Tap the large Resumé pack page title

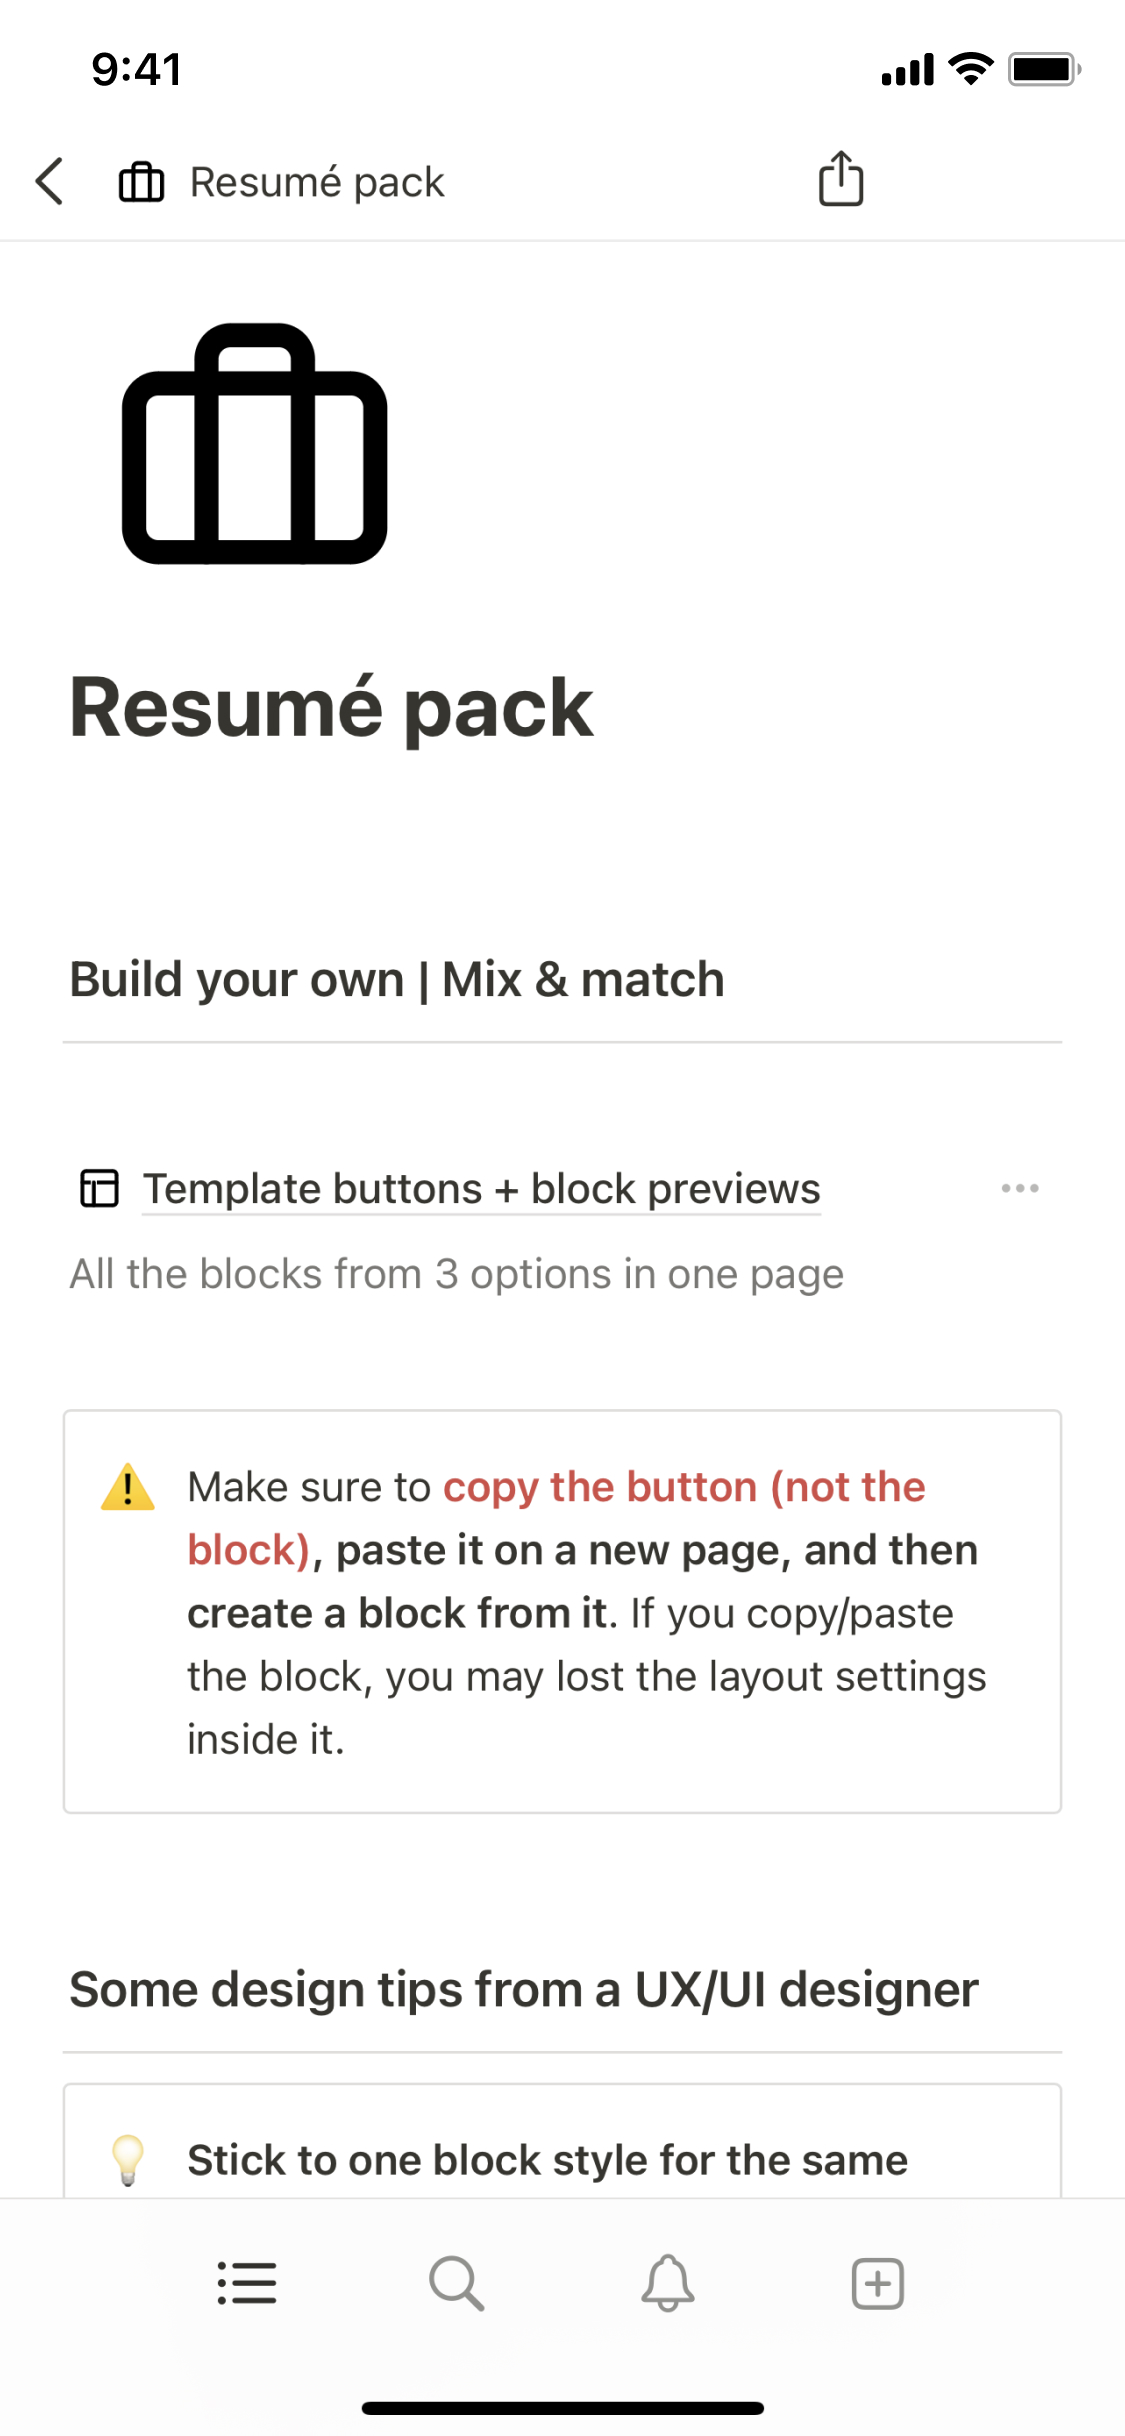(331, 708)
